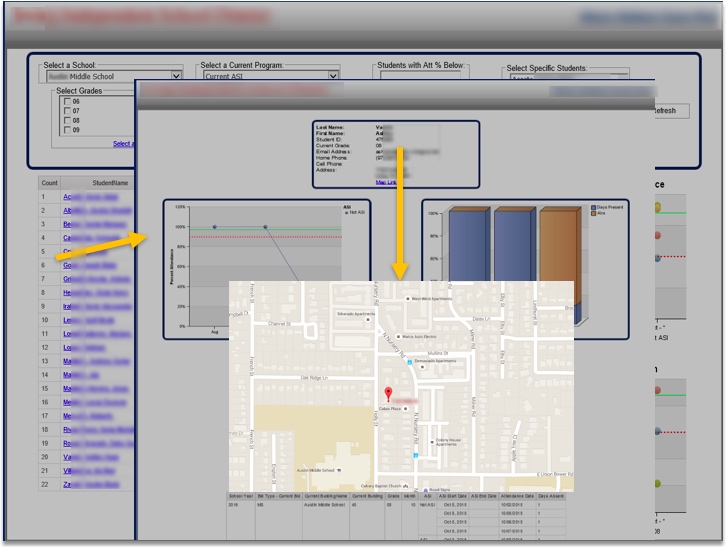Click the Days Present blue legend swatch
The image size is (726, 547).
point(594,207)
